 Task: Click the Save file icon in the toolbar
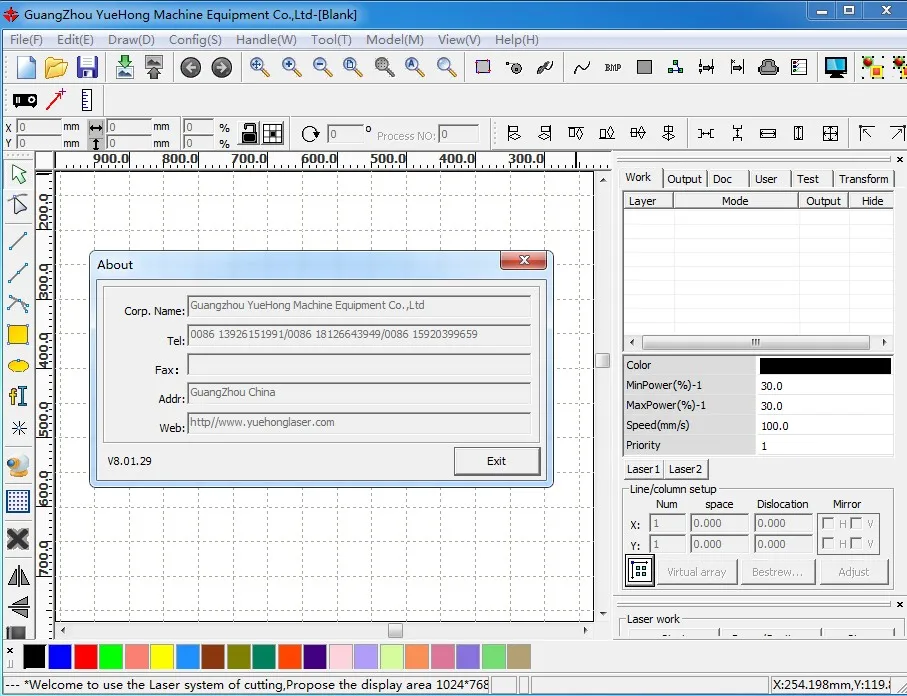(x=87, y=67)
